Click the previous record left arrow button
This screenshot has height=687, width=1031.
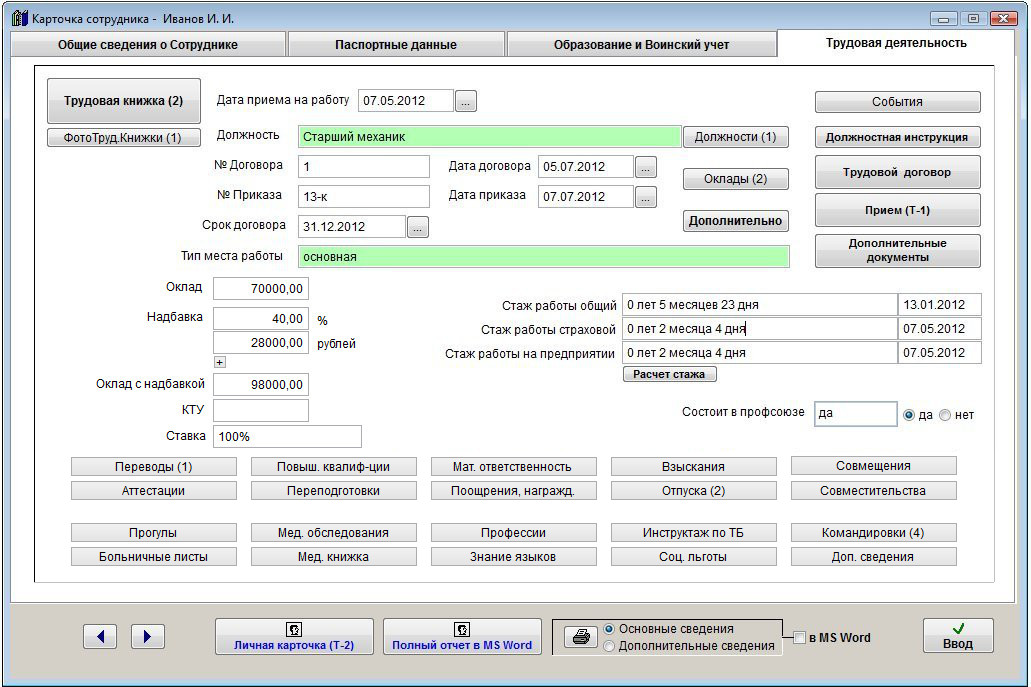pos(100,636)
